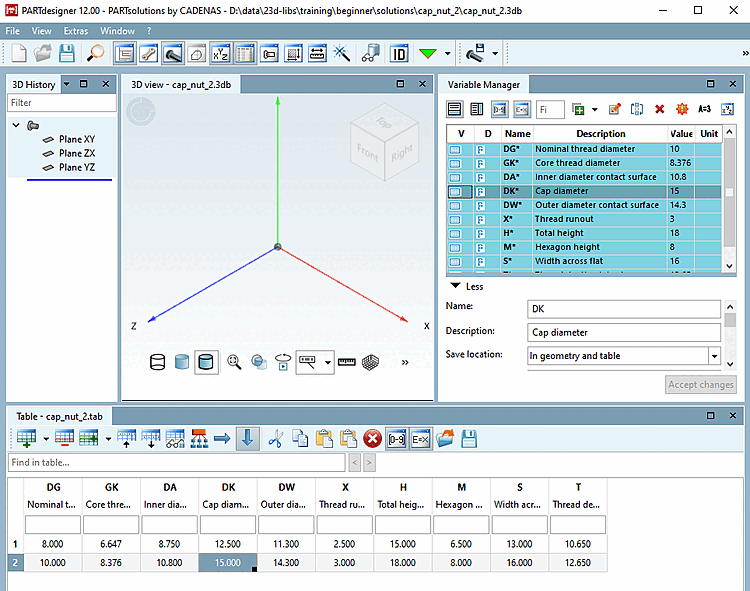
Task: Click red X delete icon in Variable Manager
Action: pos(659,109)
